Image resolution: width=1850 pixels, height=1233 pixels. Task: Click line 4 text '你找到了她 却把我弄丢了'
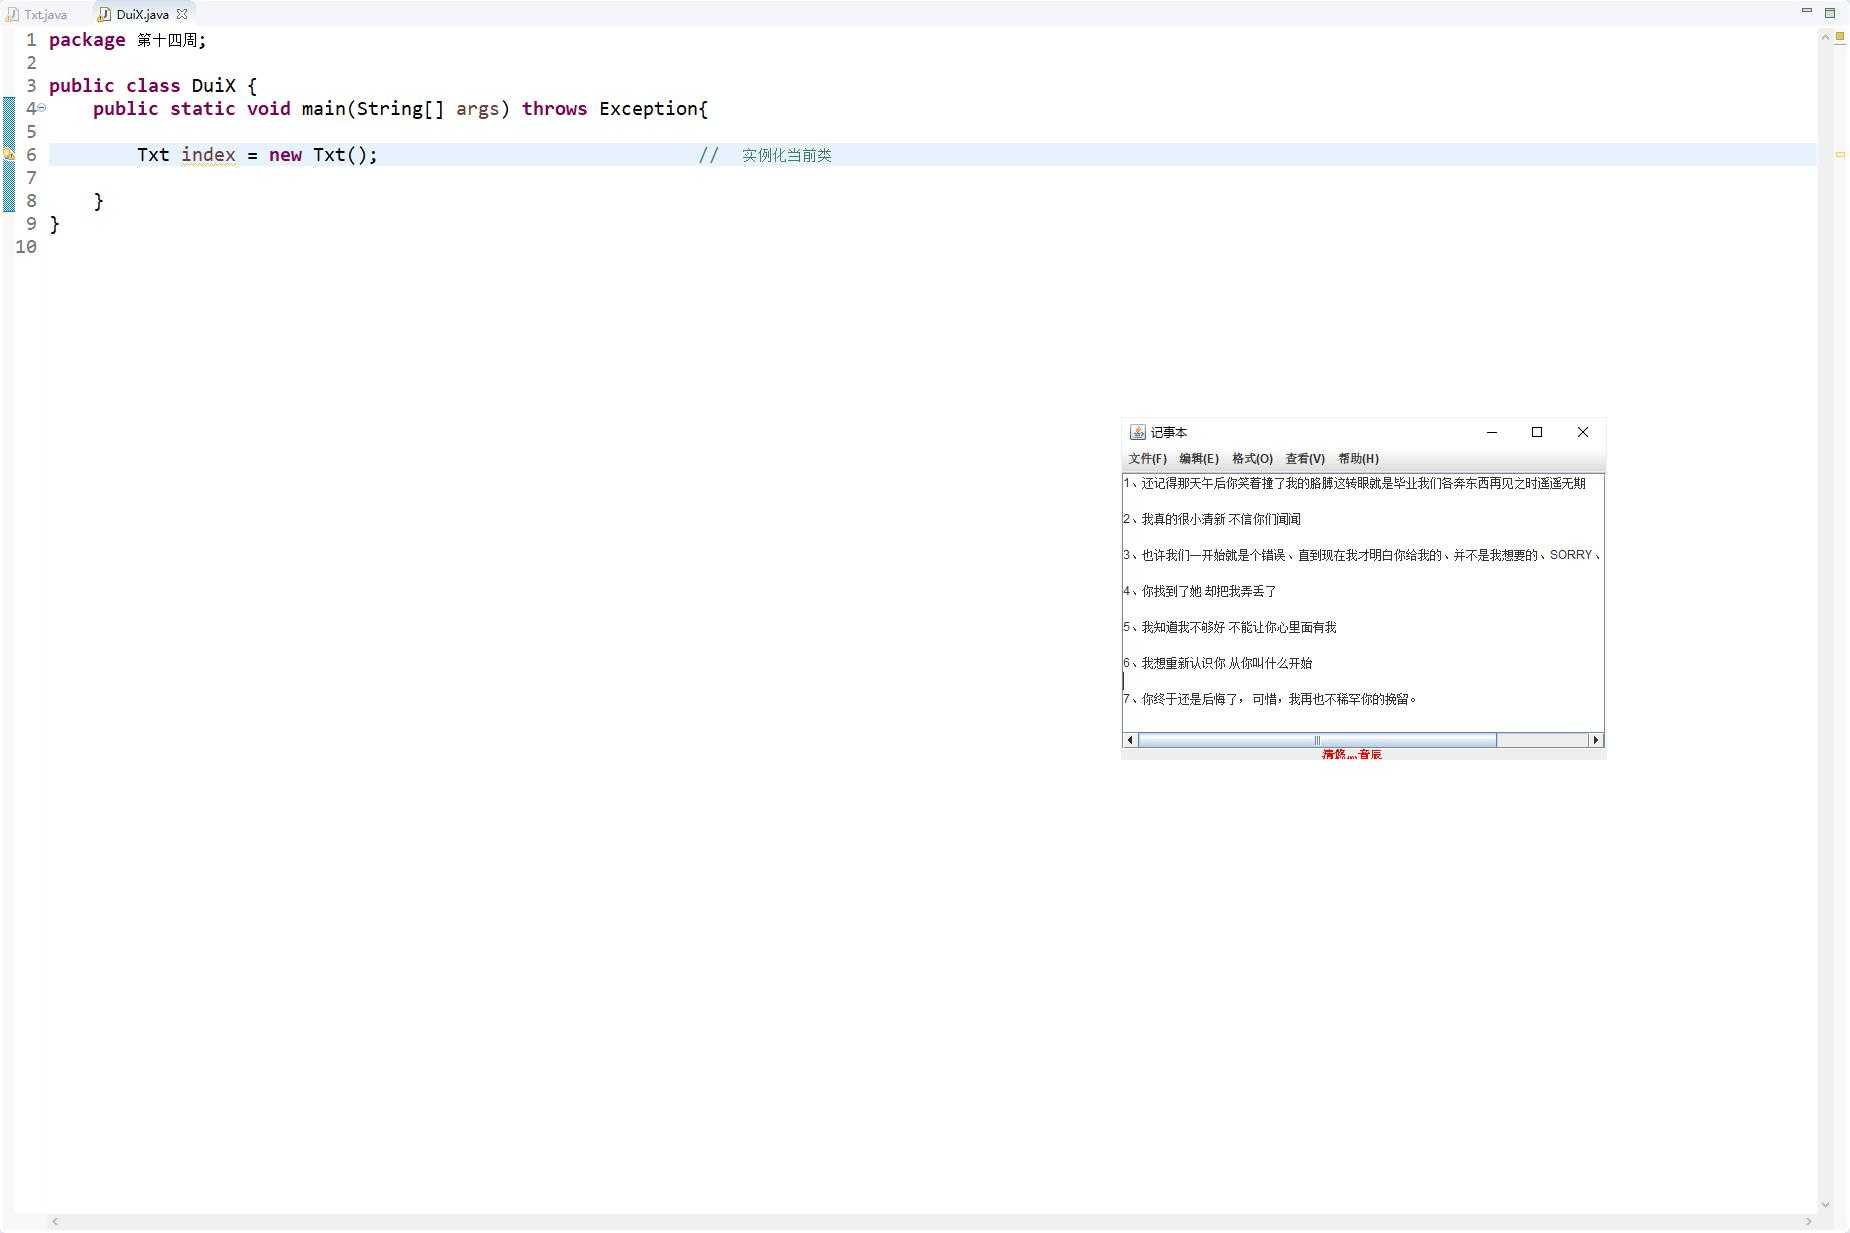pyautogui.click(x=1209, y=591)
